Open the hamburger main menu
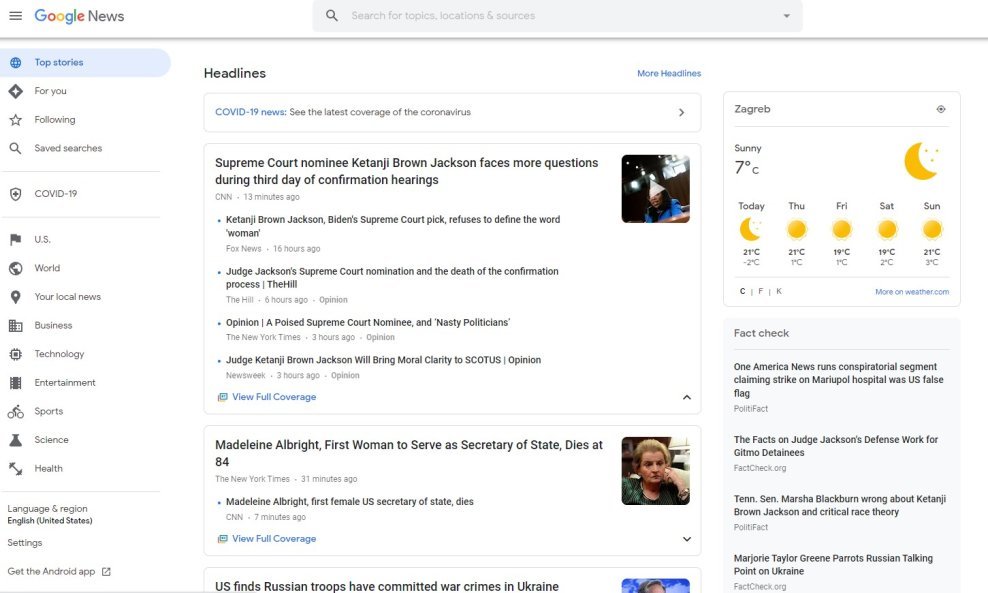The image size is (988, 593). [16, 16]
